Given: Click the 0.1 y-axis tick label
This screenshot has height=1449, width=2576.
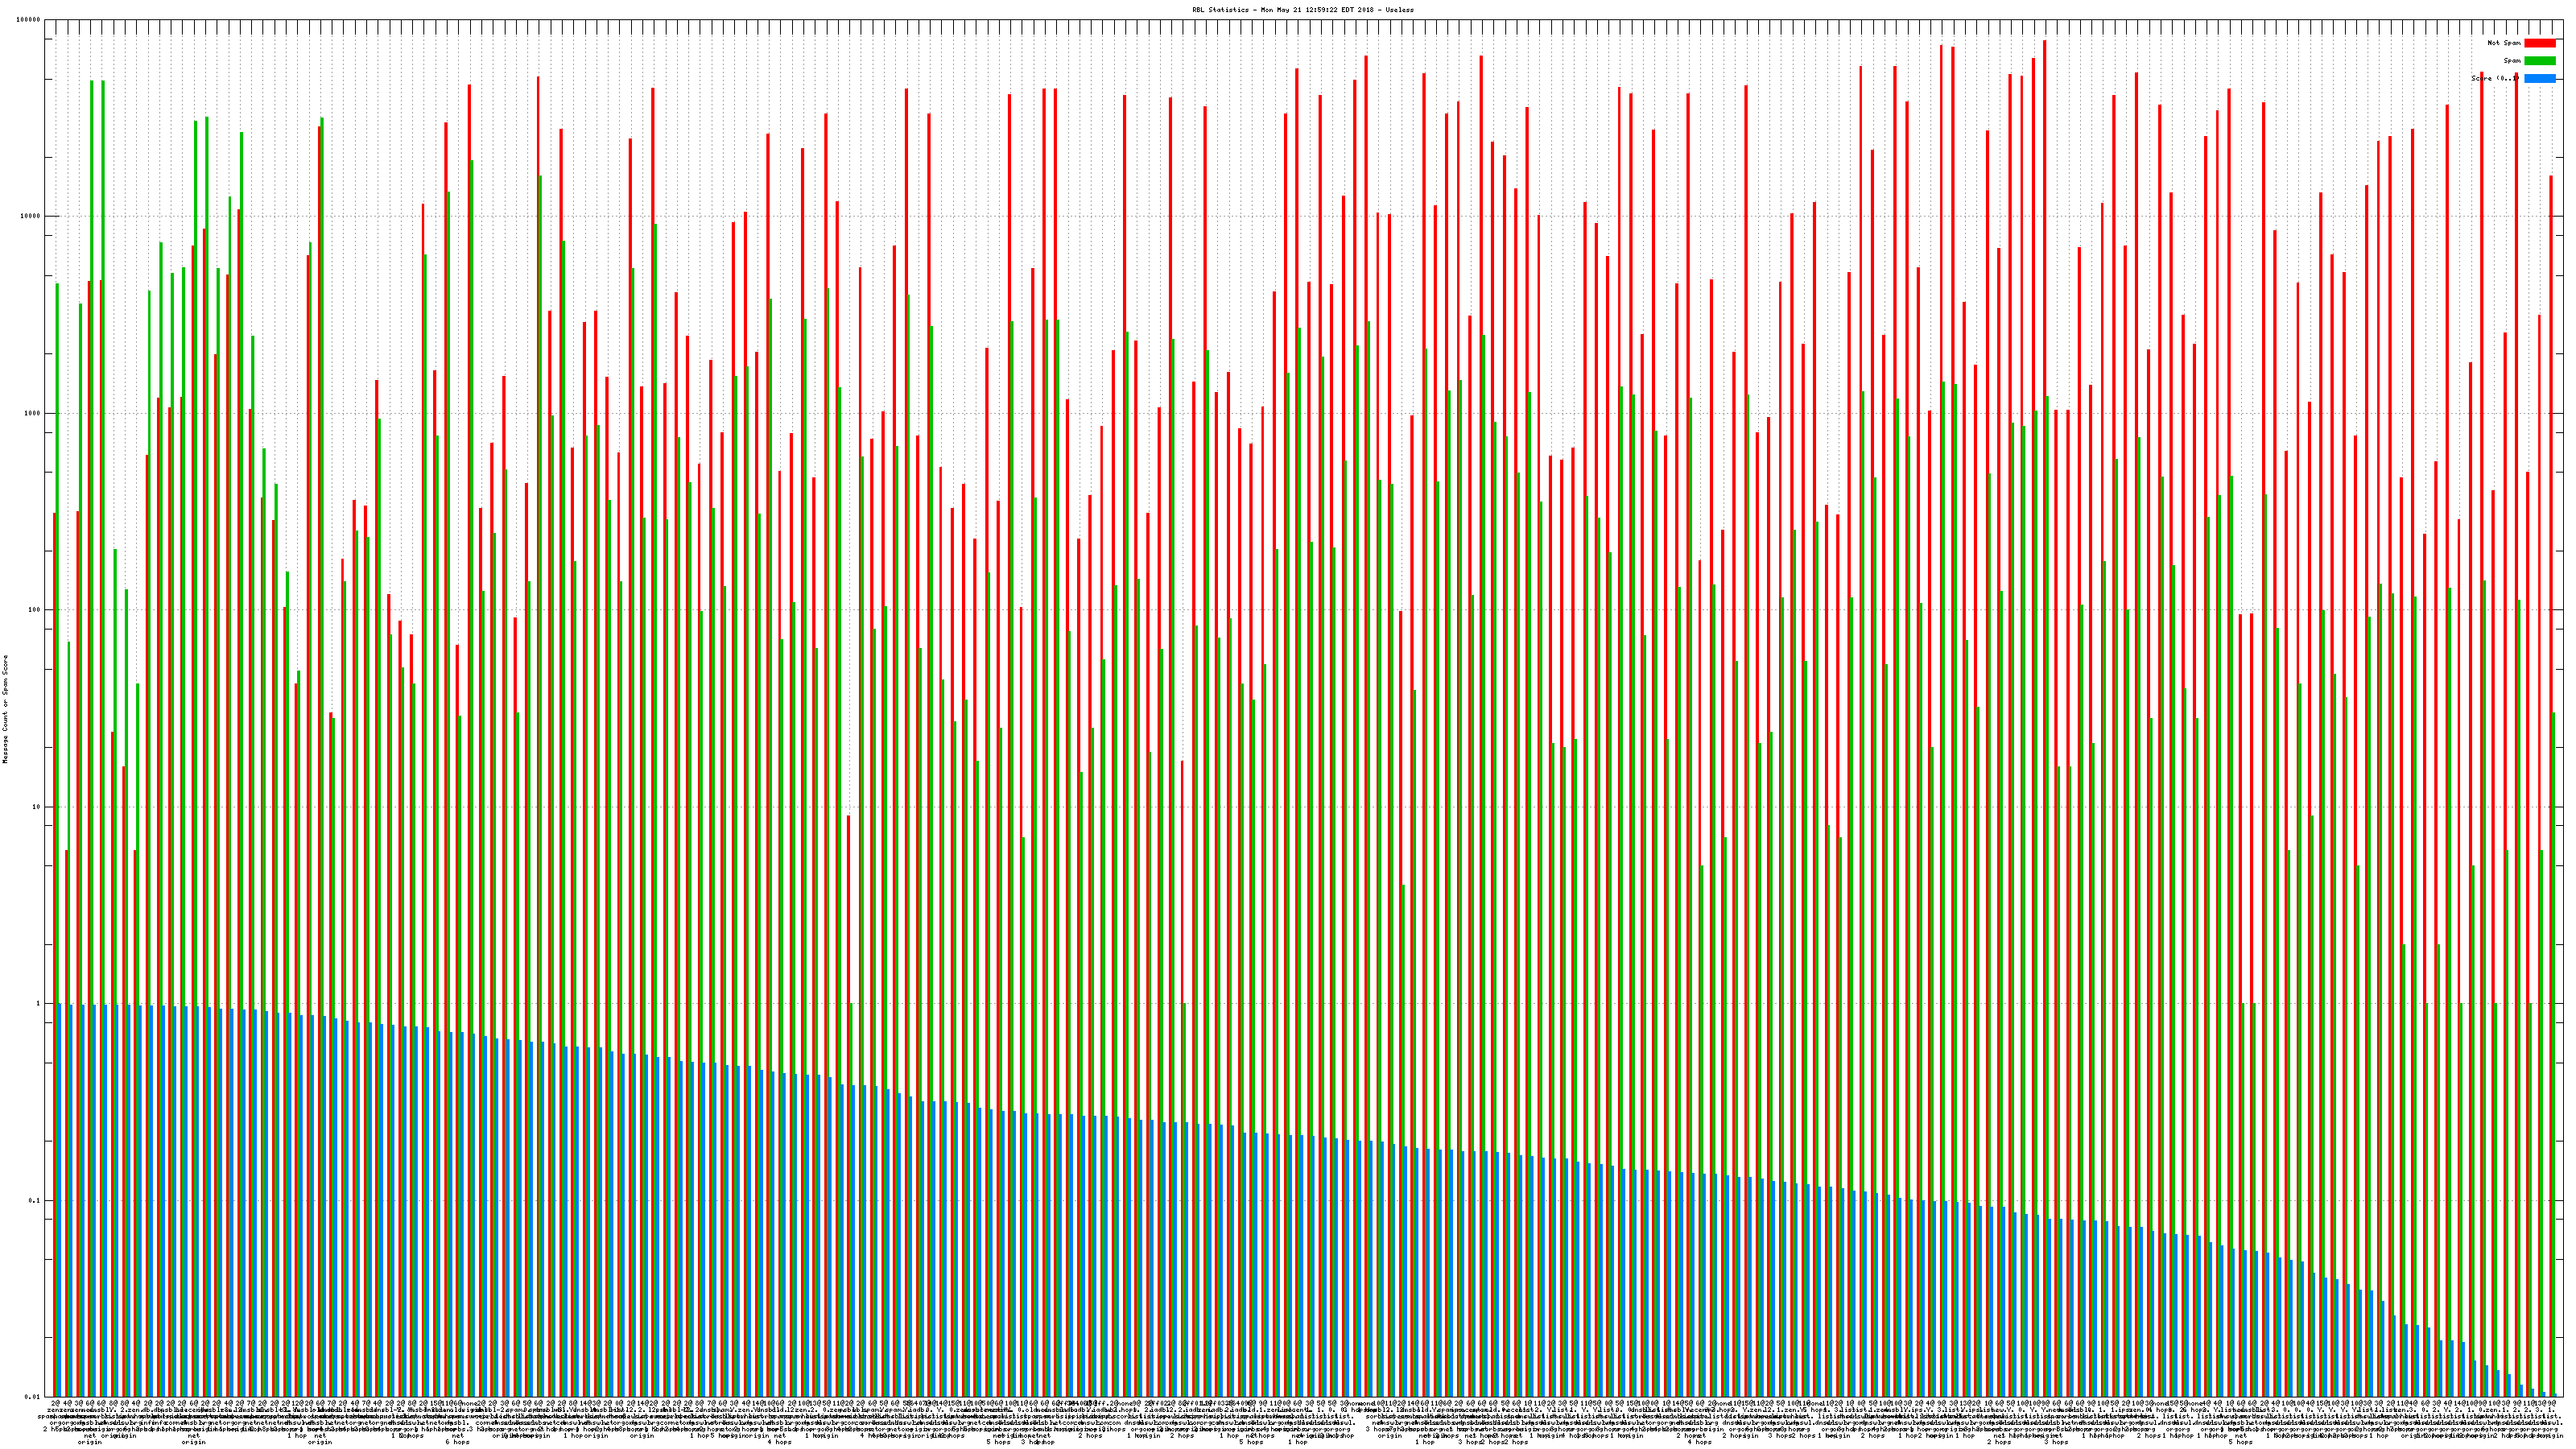Looking at the screenshot, I should coord(35,1201).
